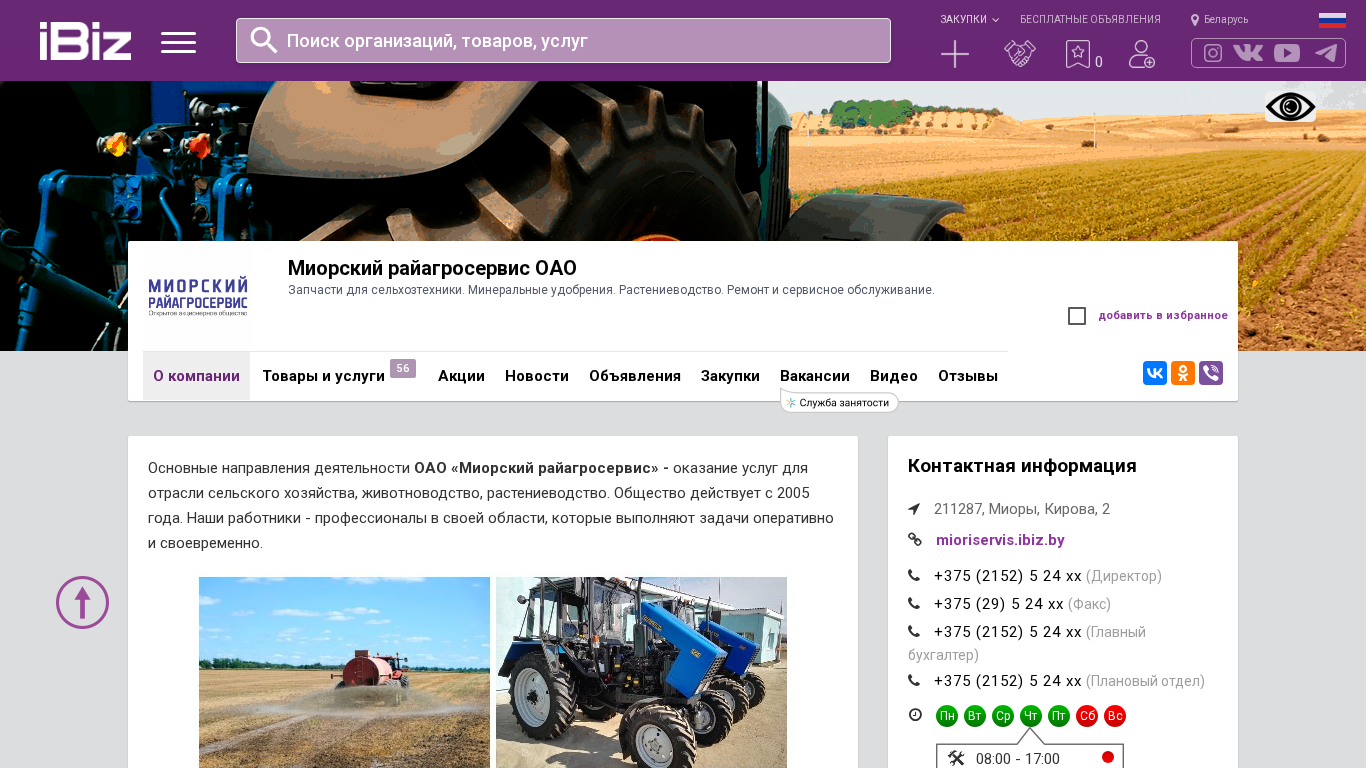Visit the VK page in header
This screenshot has height=768, width=1366.
pyautogui.click(x=1248, y=53)
